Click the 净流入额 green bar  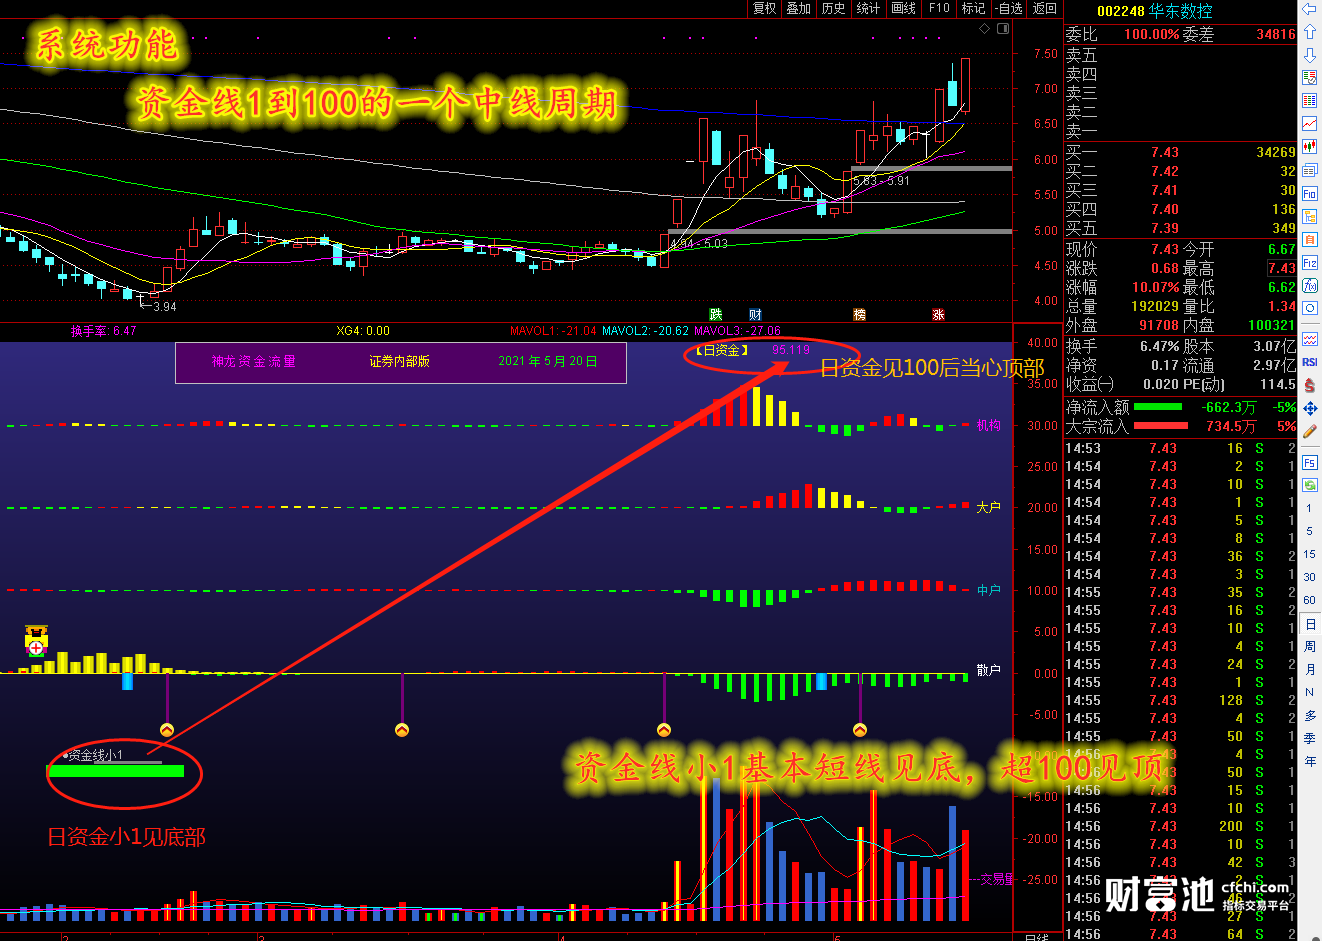1157,407
